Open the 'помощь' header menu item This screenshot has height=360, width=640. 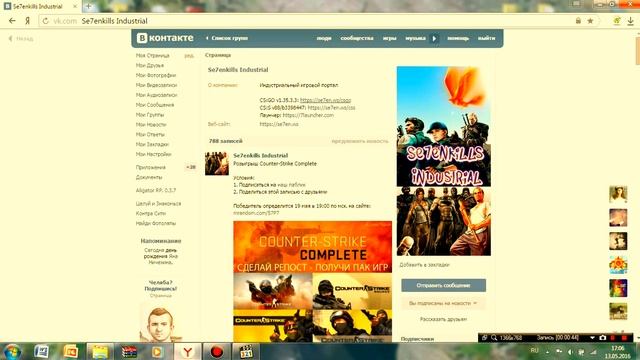tap(458, 38)
